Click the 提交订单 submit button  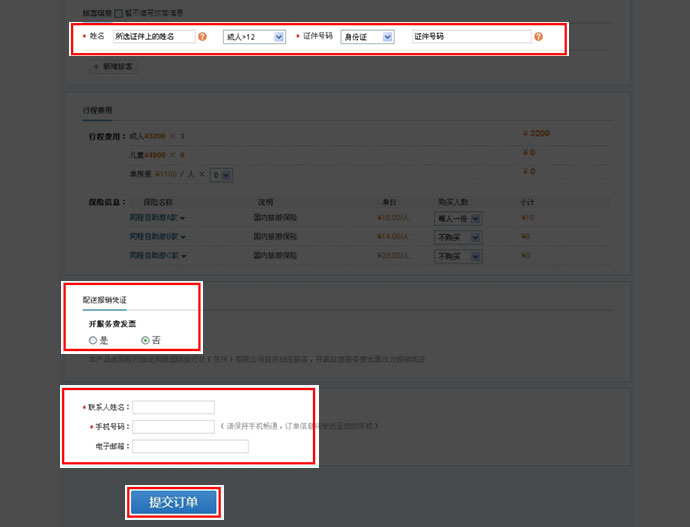tap(173, 502)
